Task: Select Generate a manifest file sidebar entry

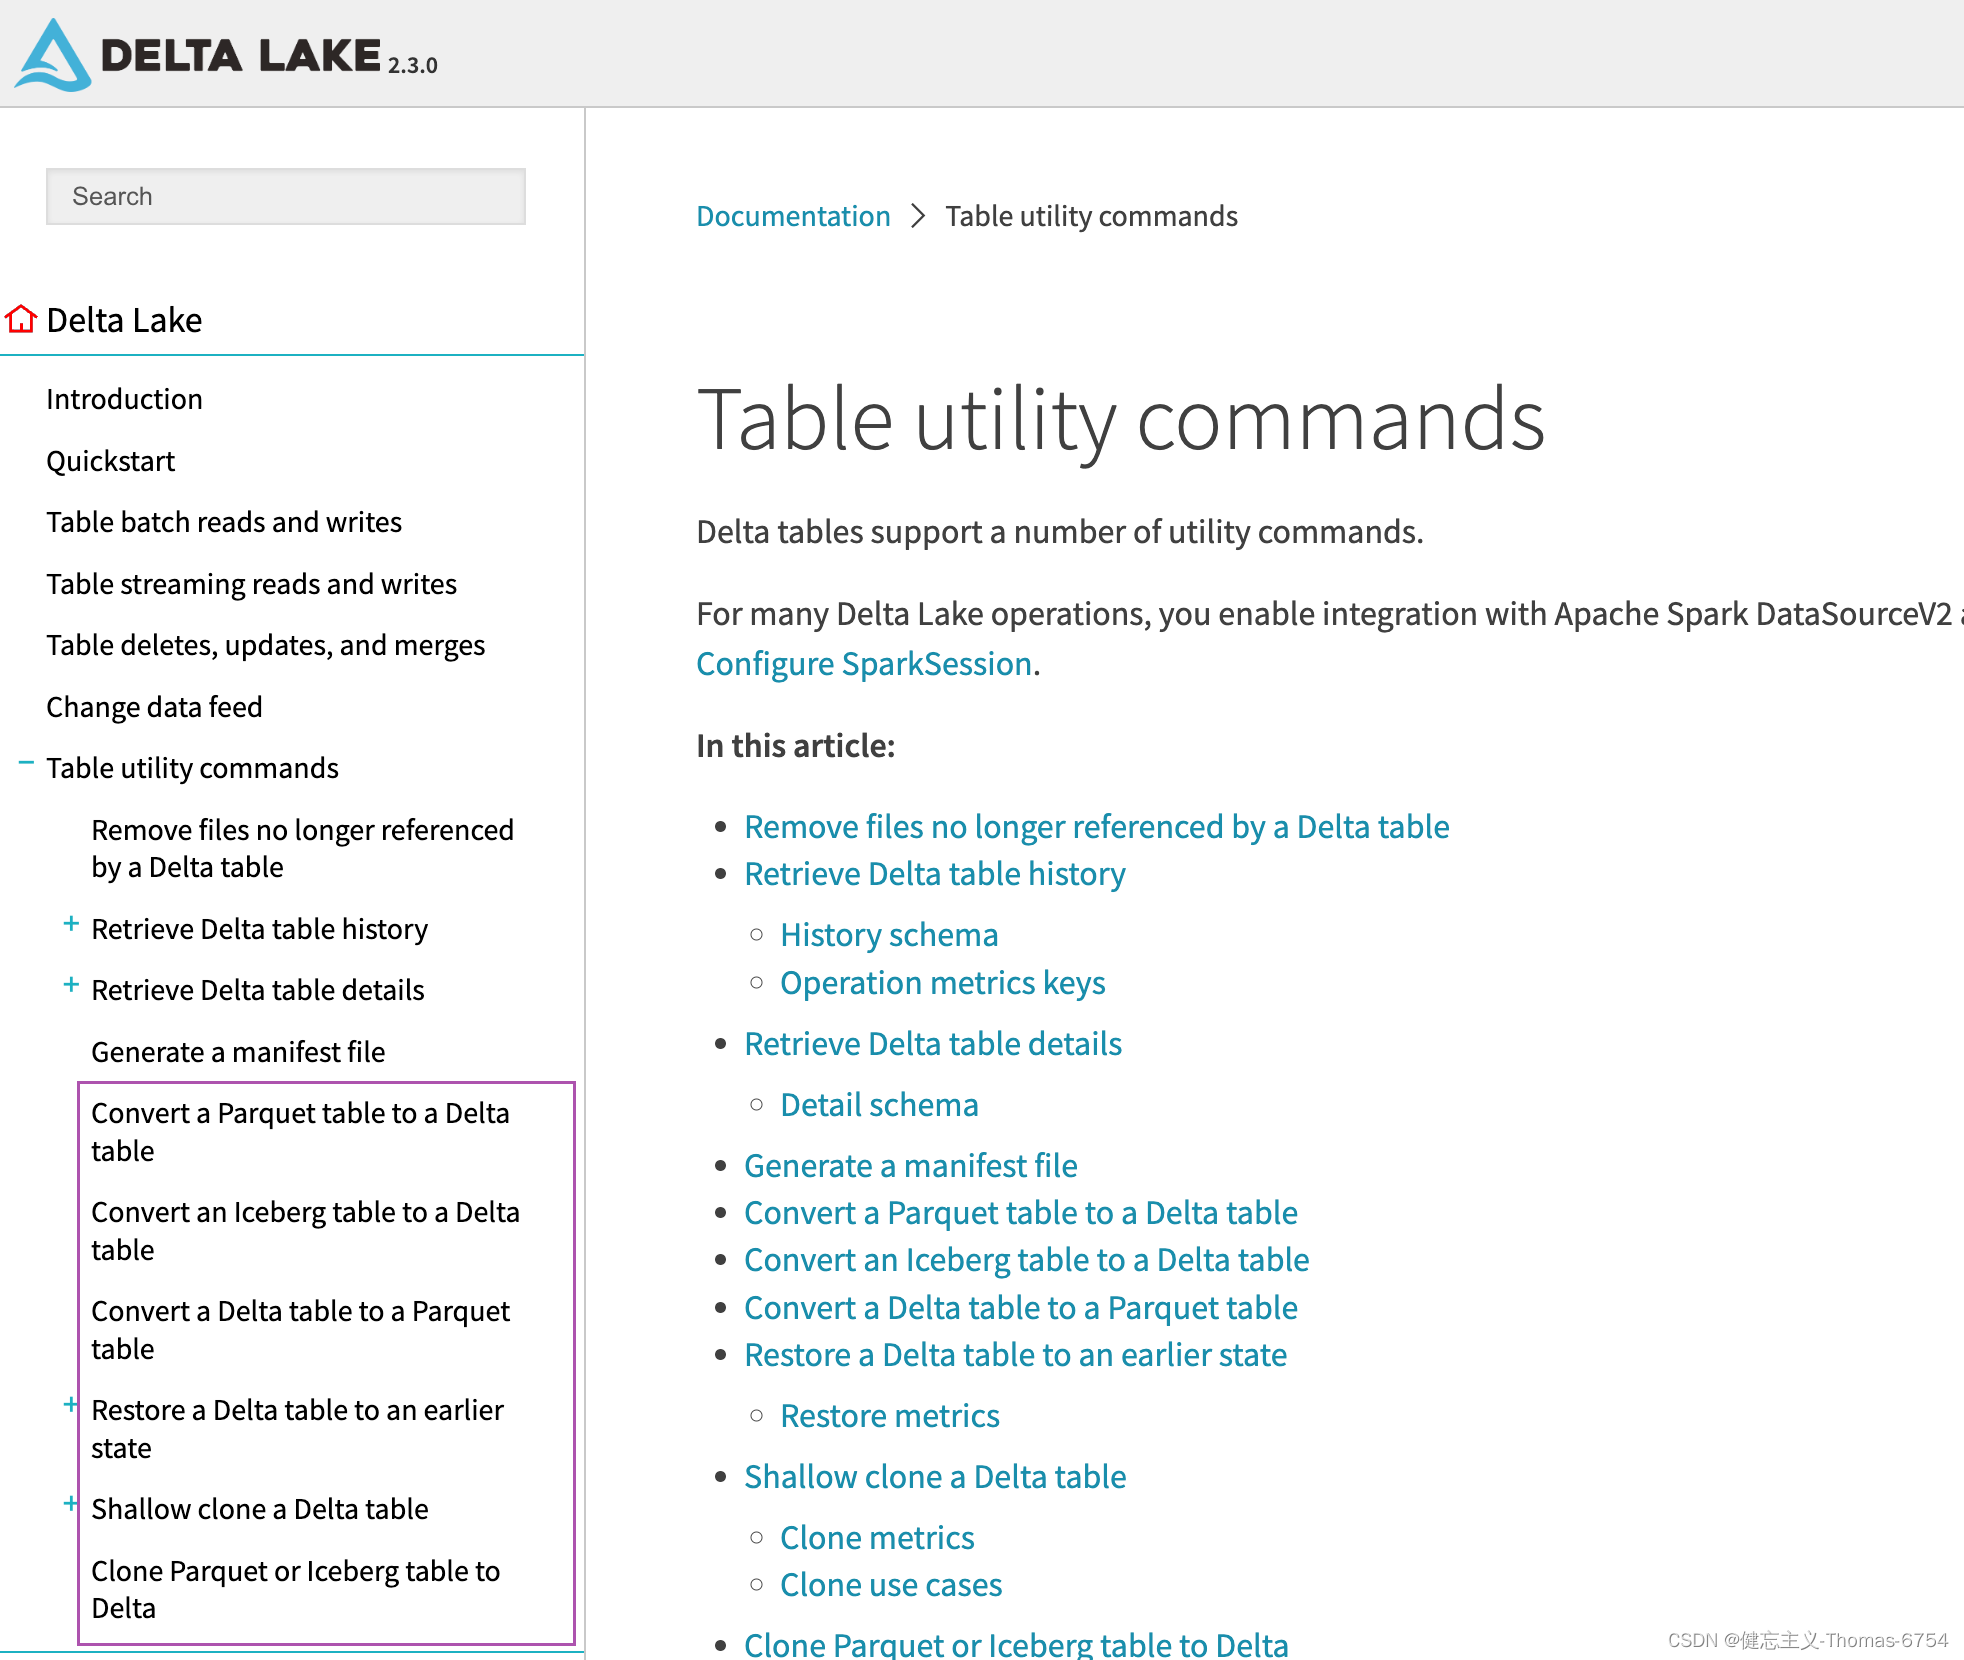Action: 238,1051
